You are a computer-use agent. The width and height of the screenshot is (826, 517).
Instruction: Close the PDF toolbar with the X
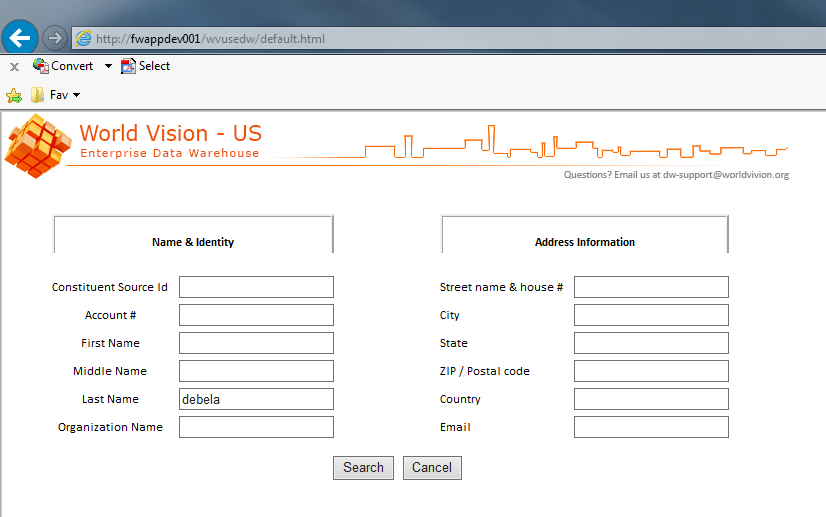pyautogui.click(x=14, y=67)
